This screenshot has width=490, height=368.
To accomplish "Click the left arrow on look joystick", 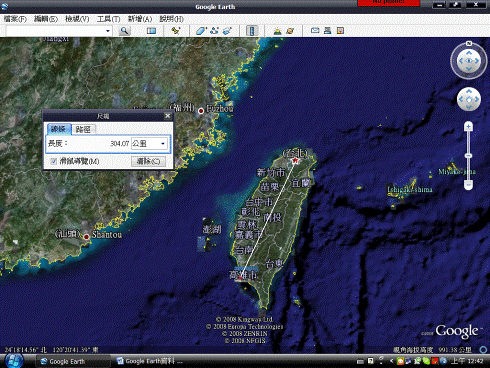I will tap(461, 61).
